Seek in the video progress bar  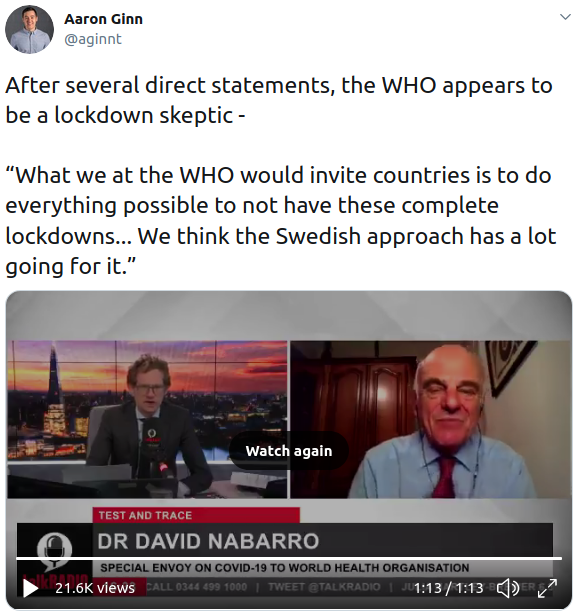click(289, 558)
